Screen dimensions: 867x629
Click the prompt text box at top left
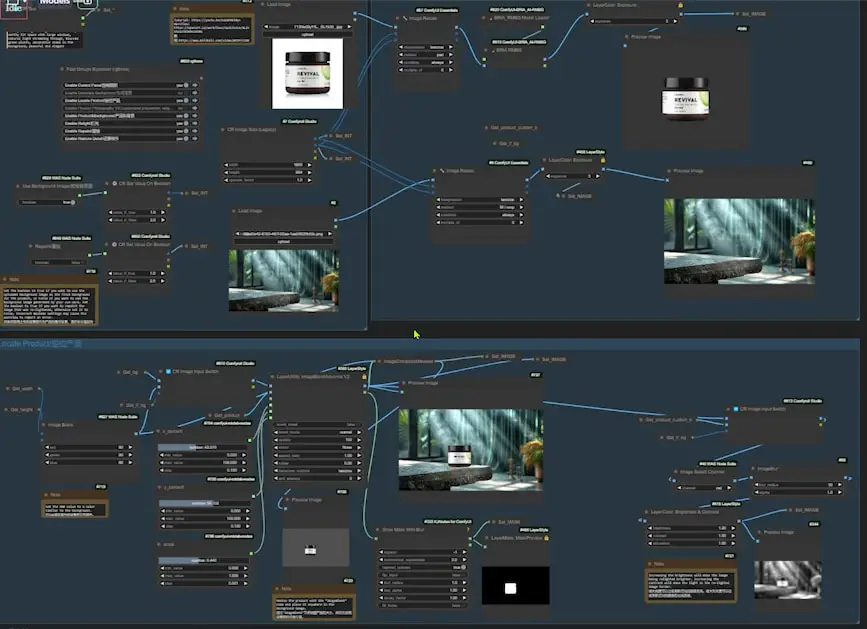coord(44,40)
